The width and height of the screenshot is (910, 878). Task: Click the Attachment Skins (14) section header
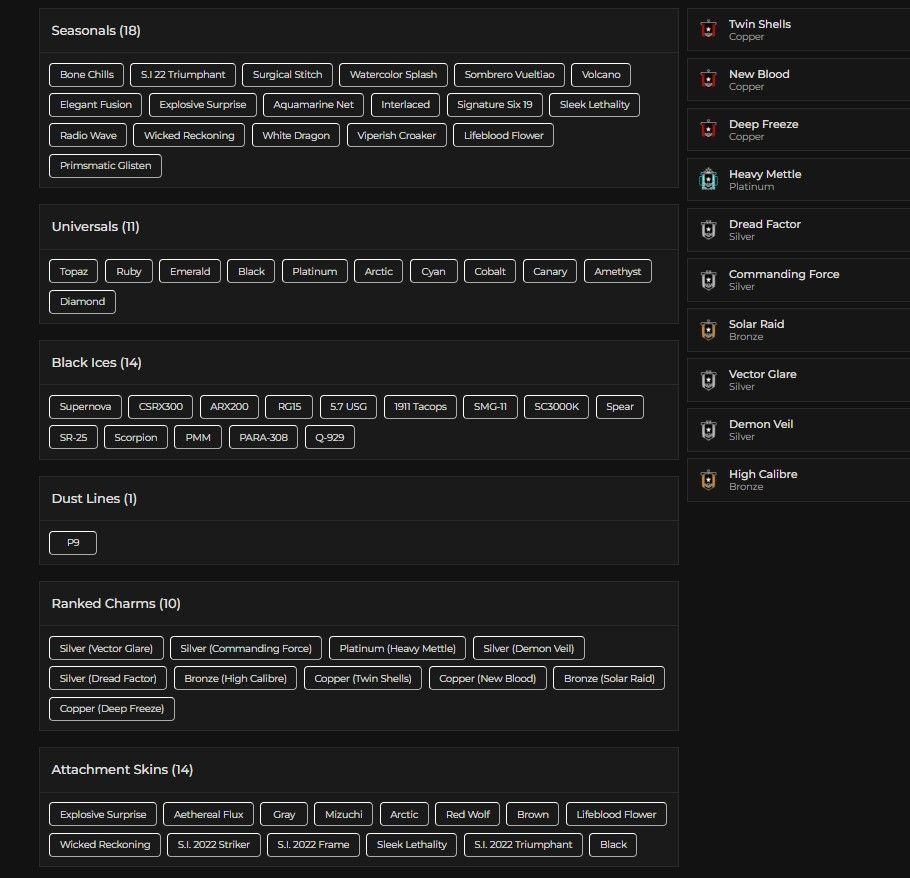(122, 769)
